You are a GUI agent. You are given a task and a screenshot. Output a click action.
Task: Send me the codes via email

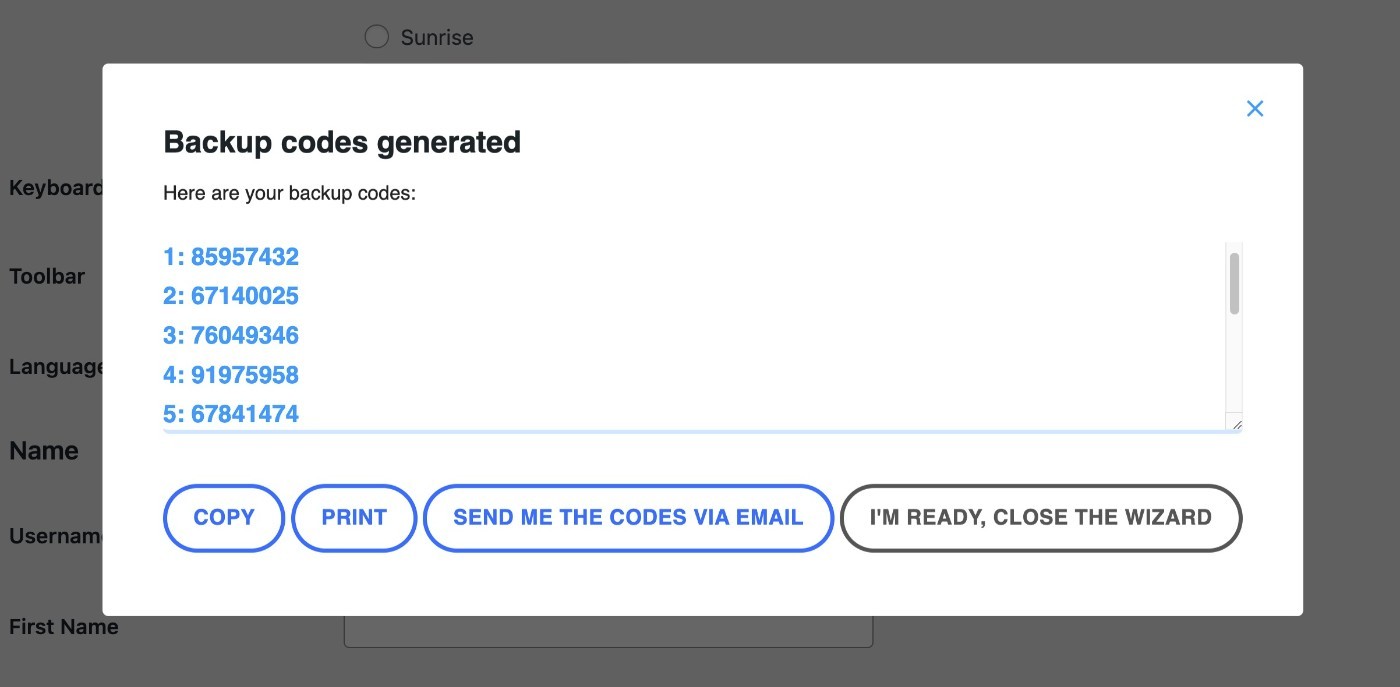(x=628, y=518)
